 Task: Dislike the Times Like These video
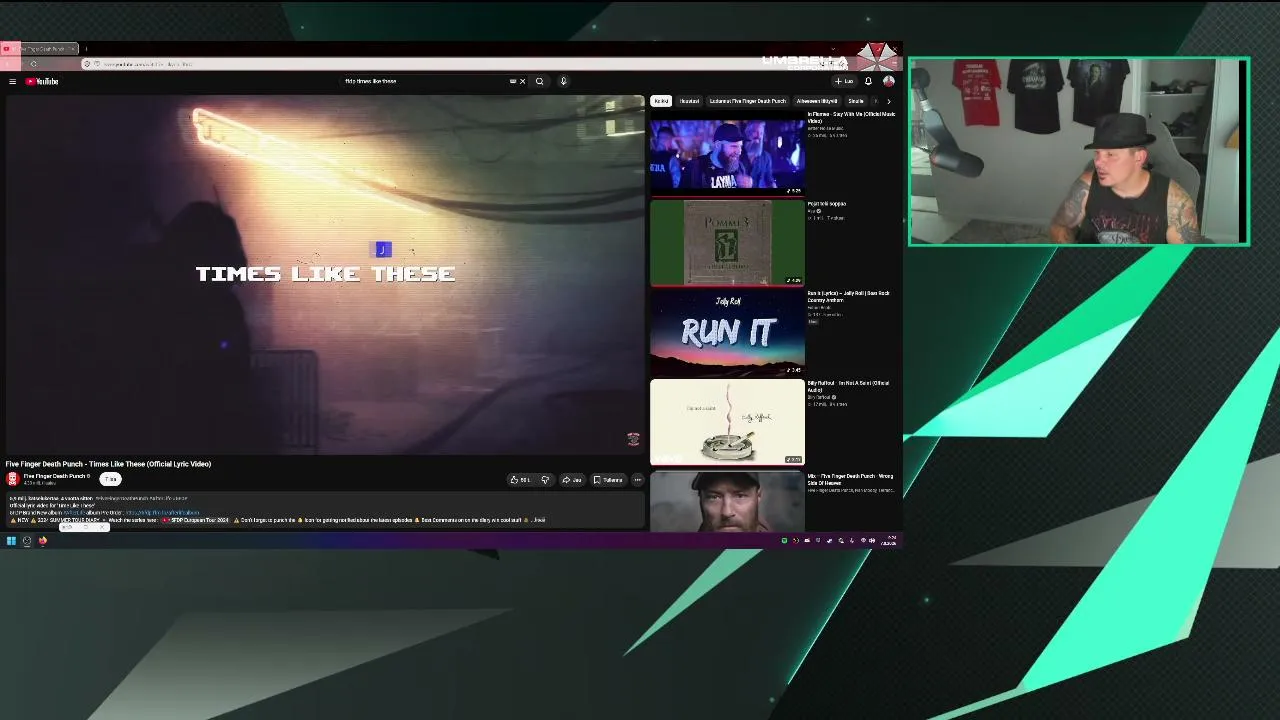point(545,480)
